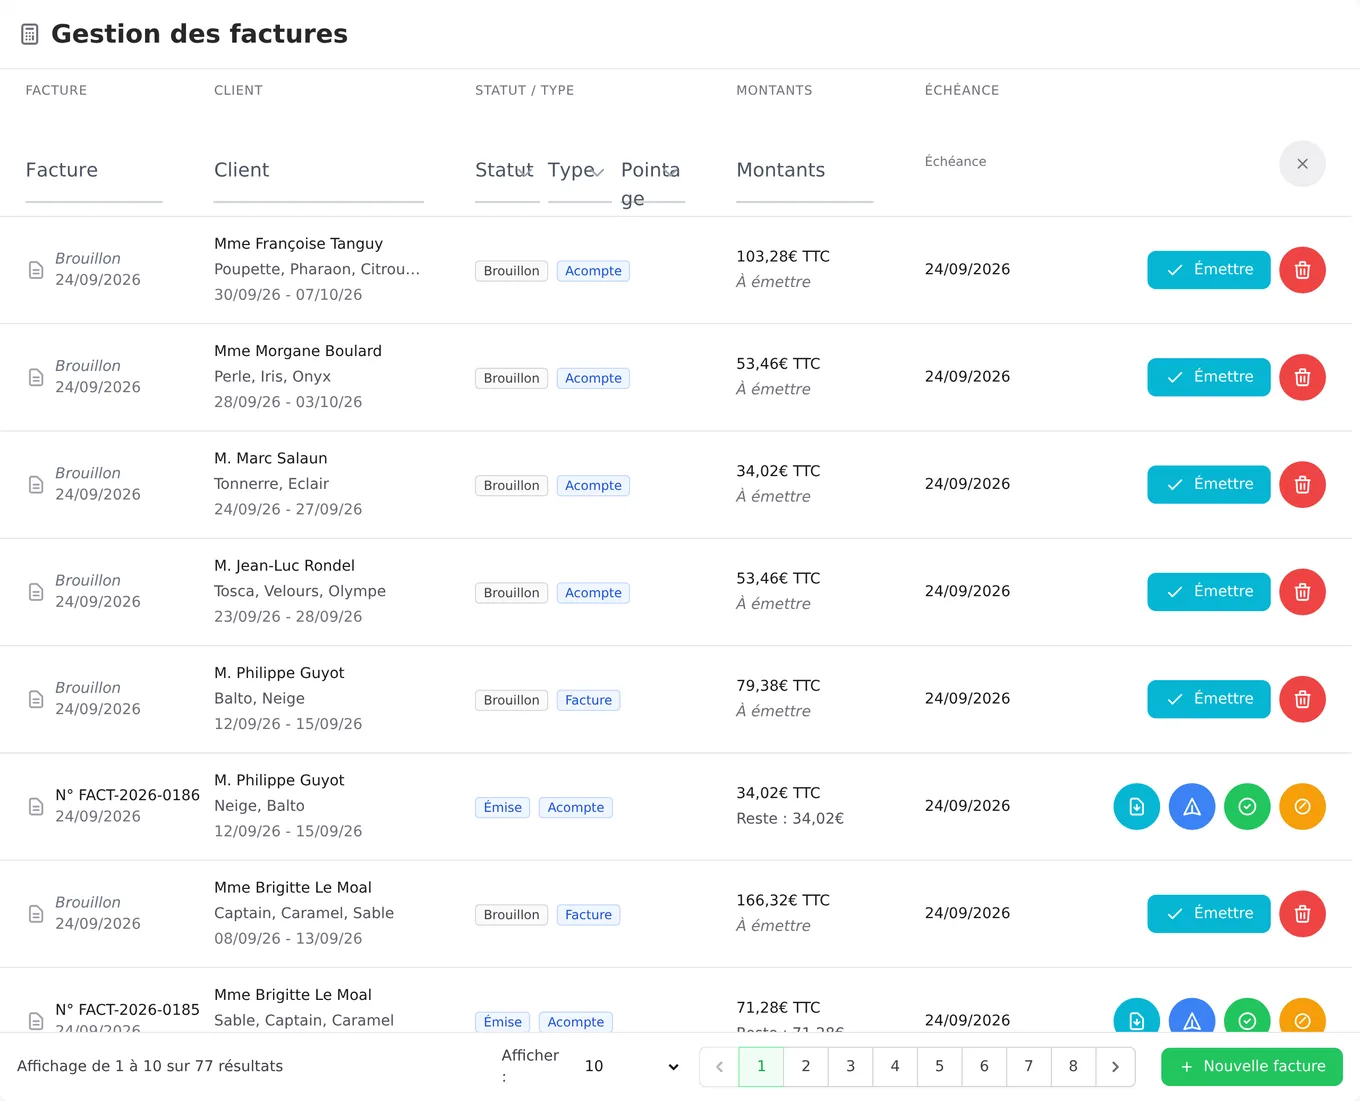Delete Françoise Tanguy's draft invoice

(x=1302, y=270)
